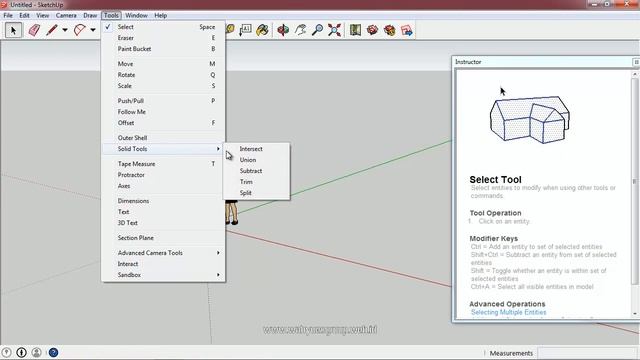
Task: Activate the Orbit tool icon
Action: point(283,30)
